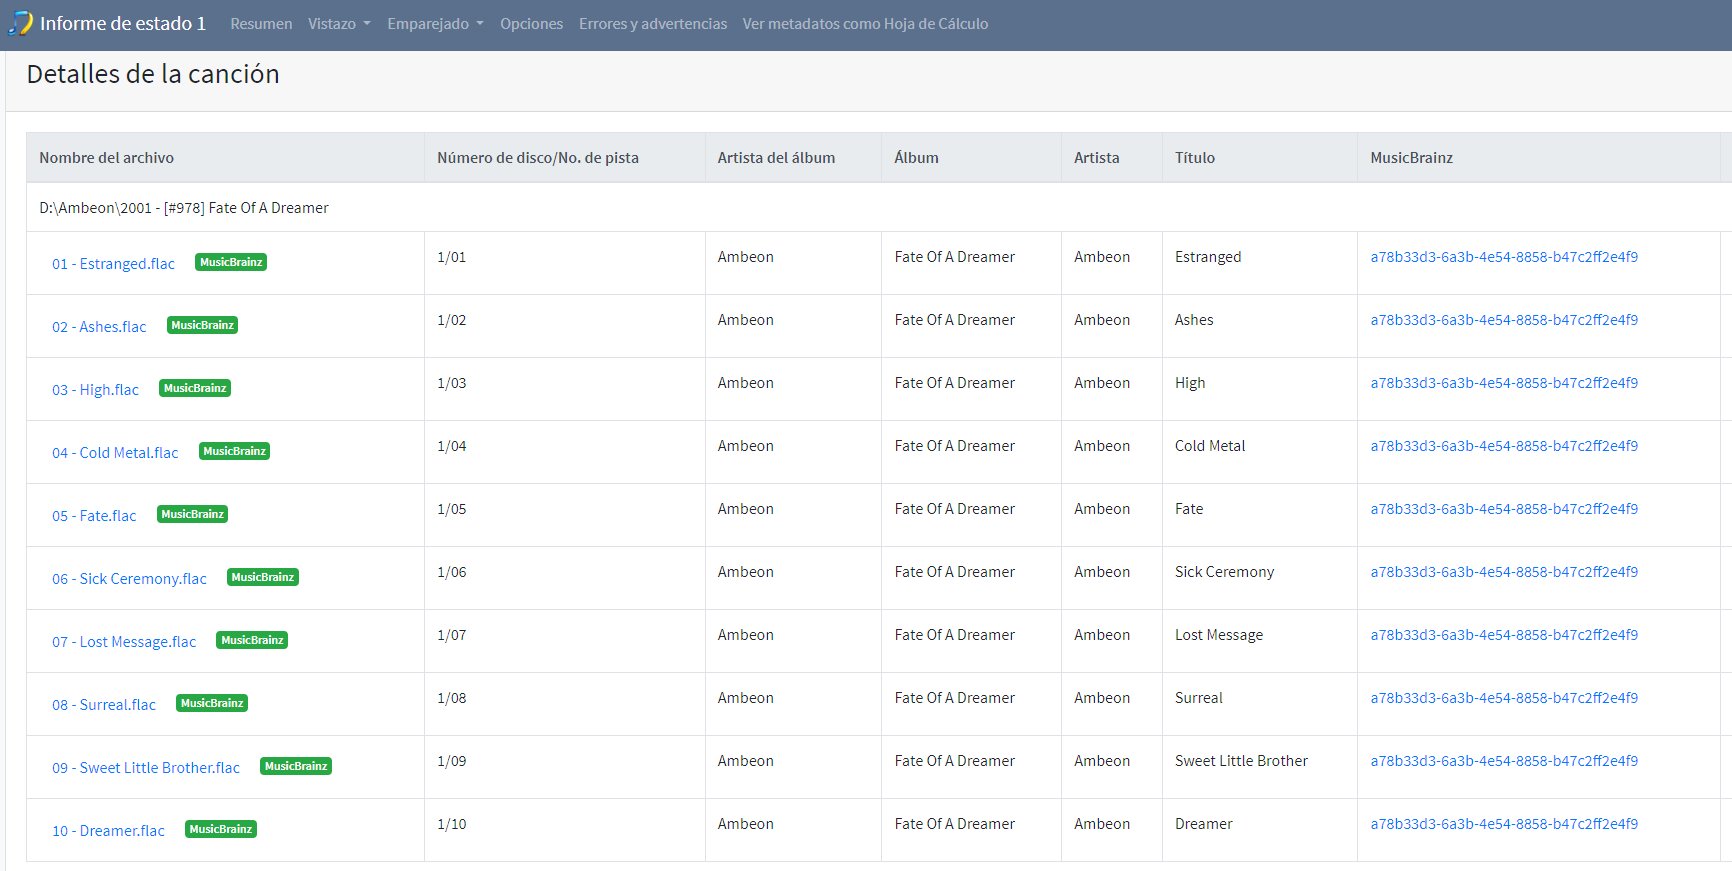Expand the Emparejado dropdown menu
This screenshot has width=1732, height=871.
[x=435, y=23]
